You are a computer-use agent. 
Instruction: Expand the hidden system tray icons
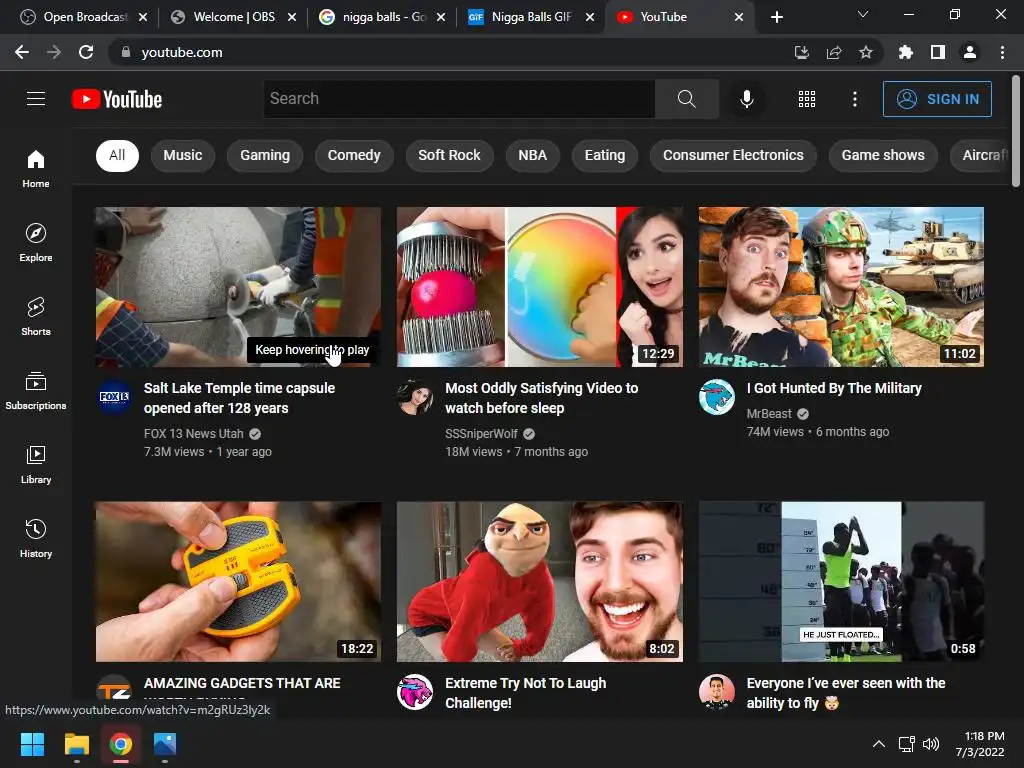879,744
